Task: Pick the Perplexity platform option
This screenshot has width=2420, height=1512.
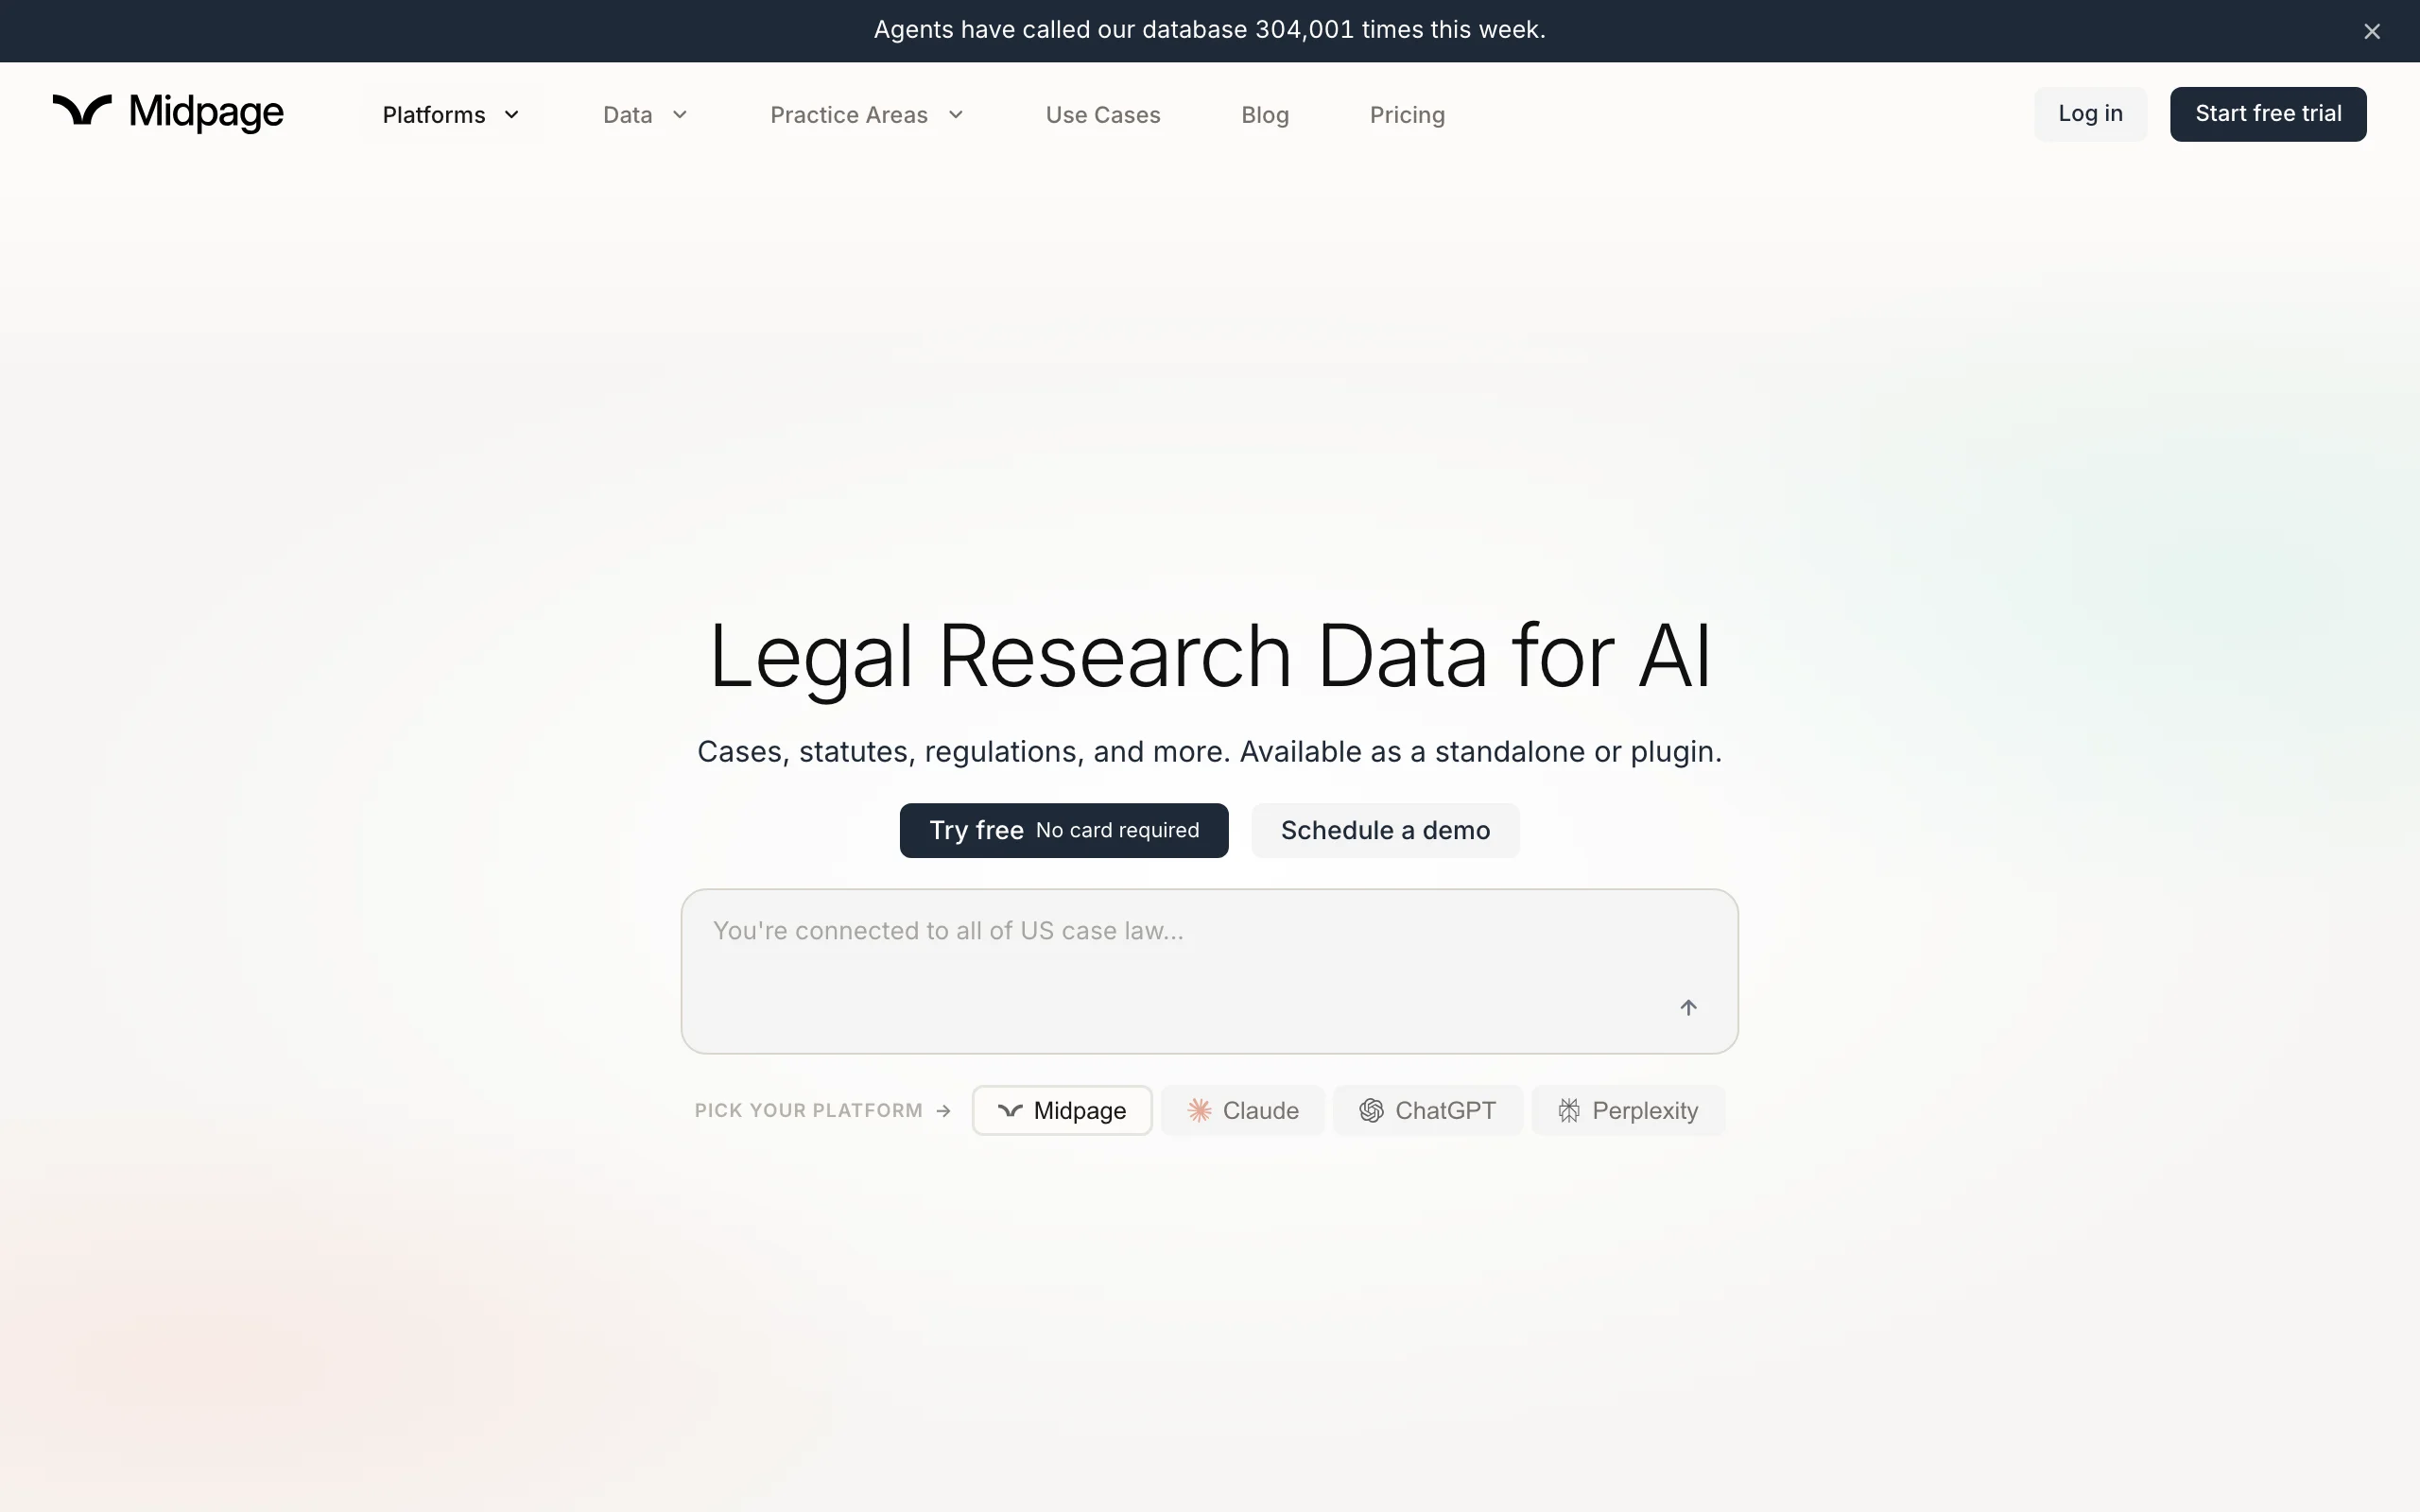Action: coord(1628,1110)
